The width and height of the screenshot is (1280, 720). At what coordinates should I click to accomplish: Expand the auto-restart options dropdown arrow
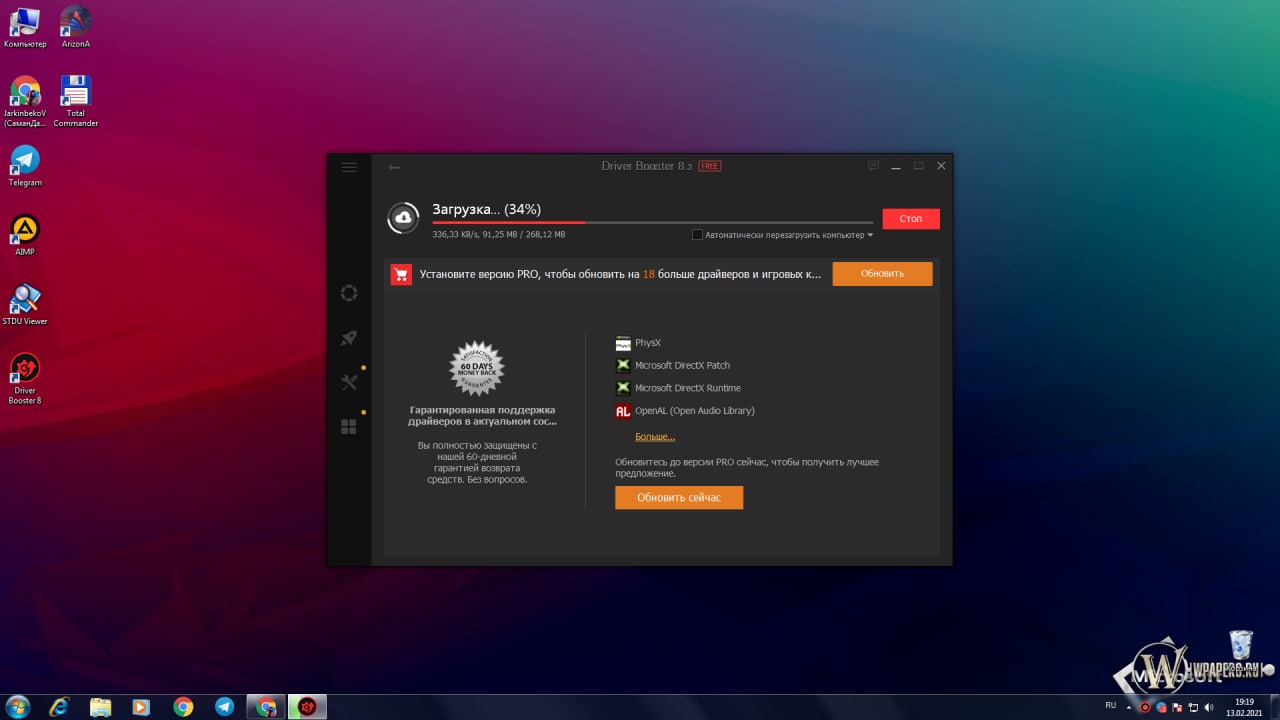point(870,235)
